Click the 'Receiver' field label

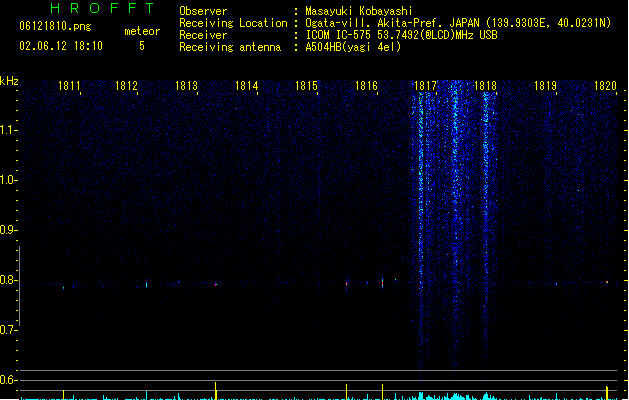203,35
